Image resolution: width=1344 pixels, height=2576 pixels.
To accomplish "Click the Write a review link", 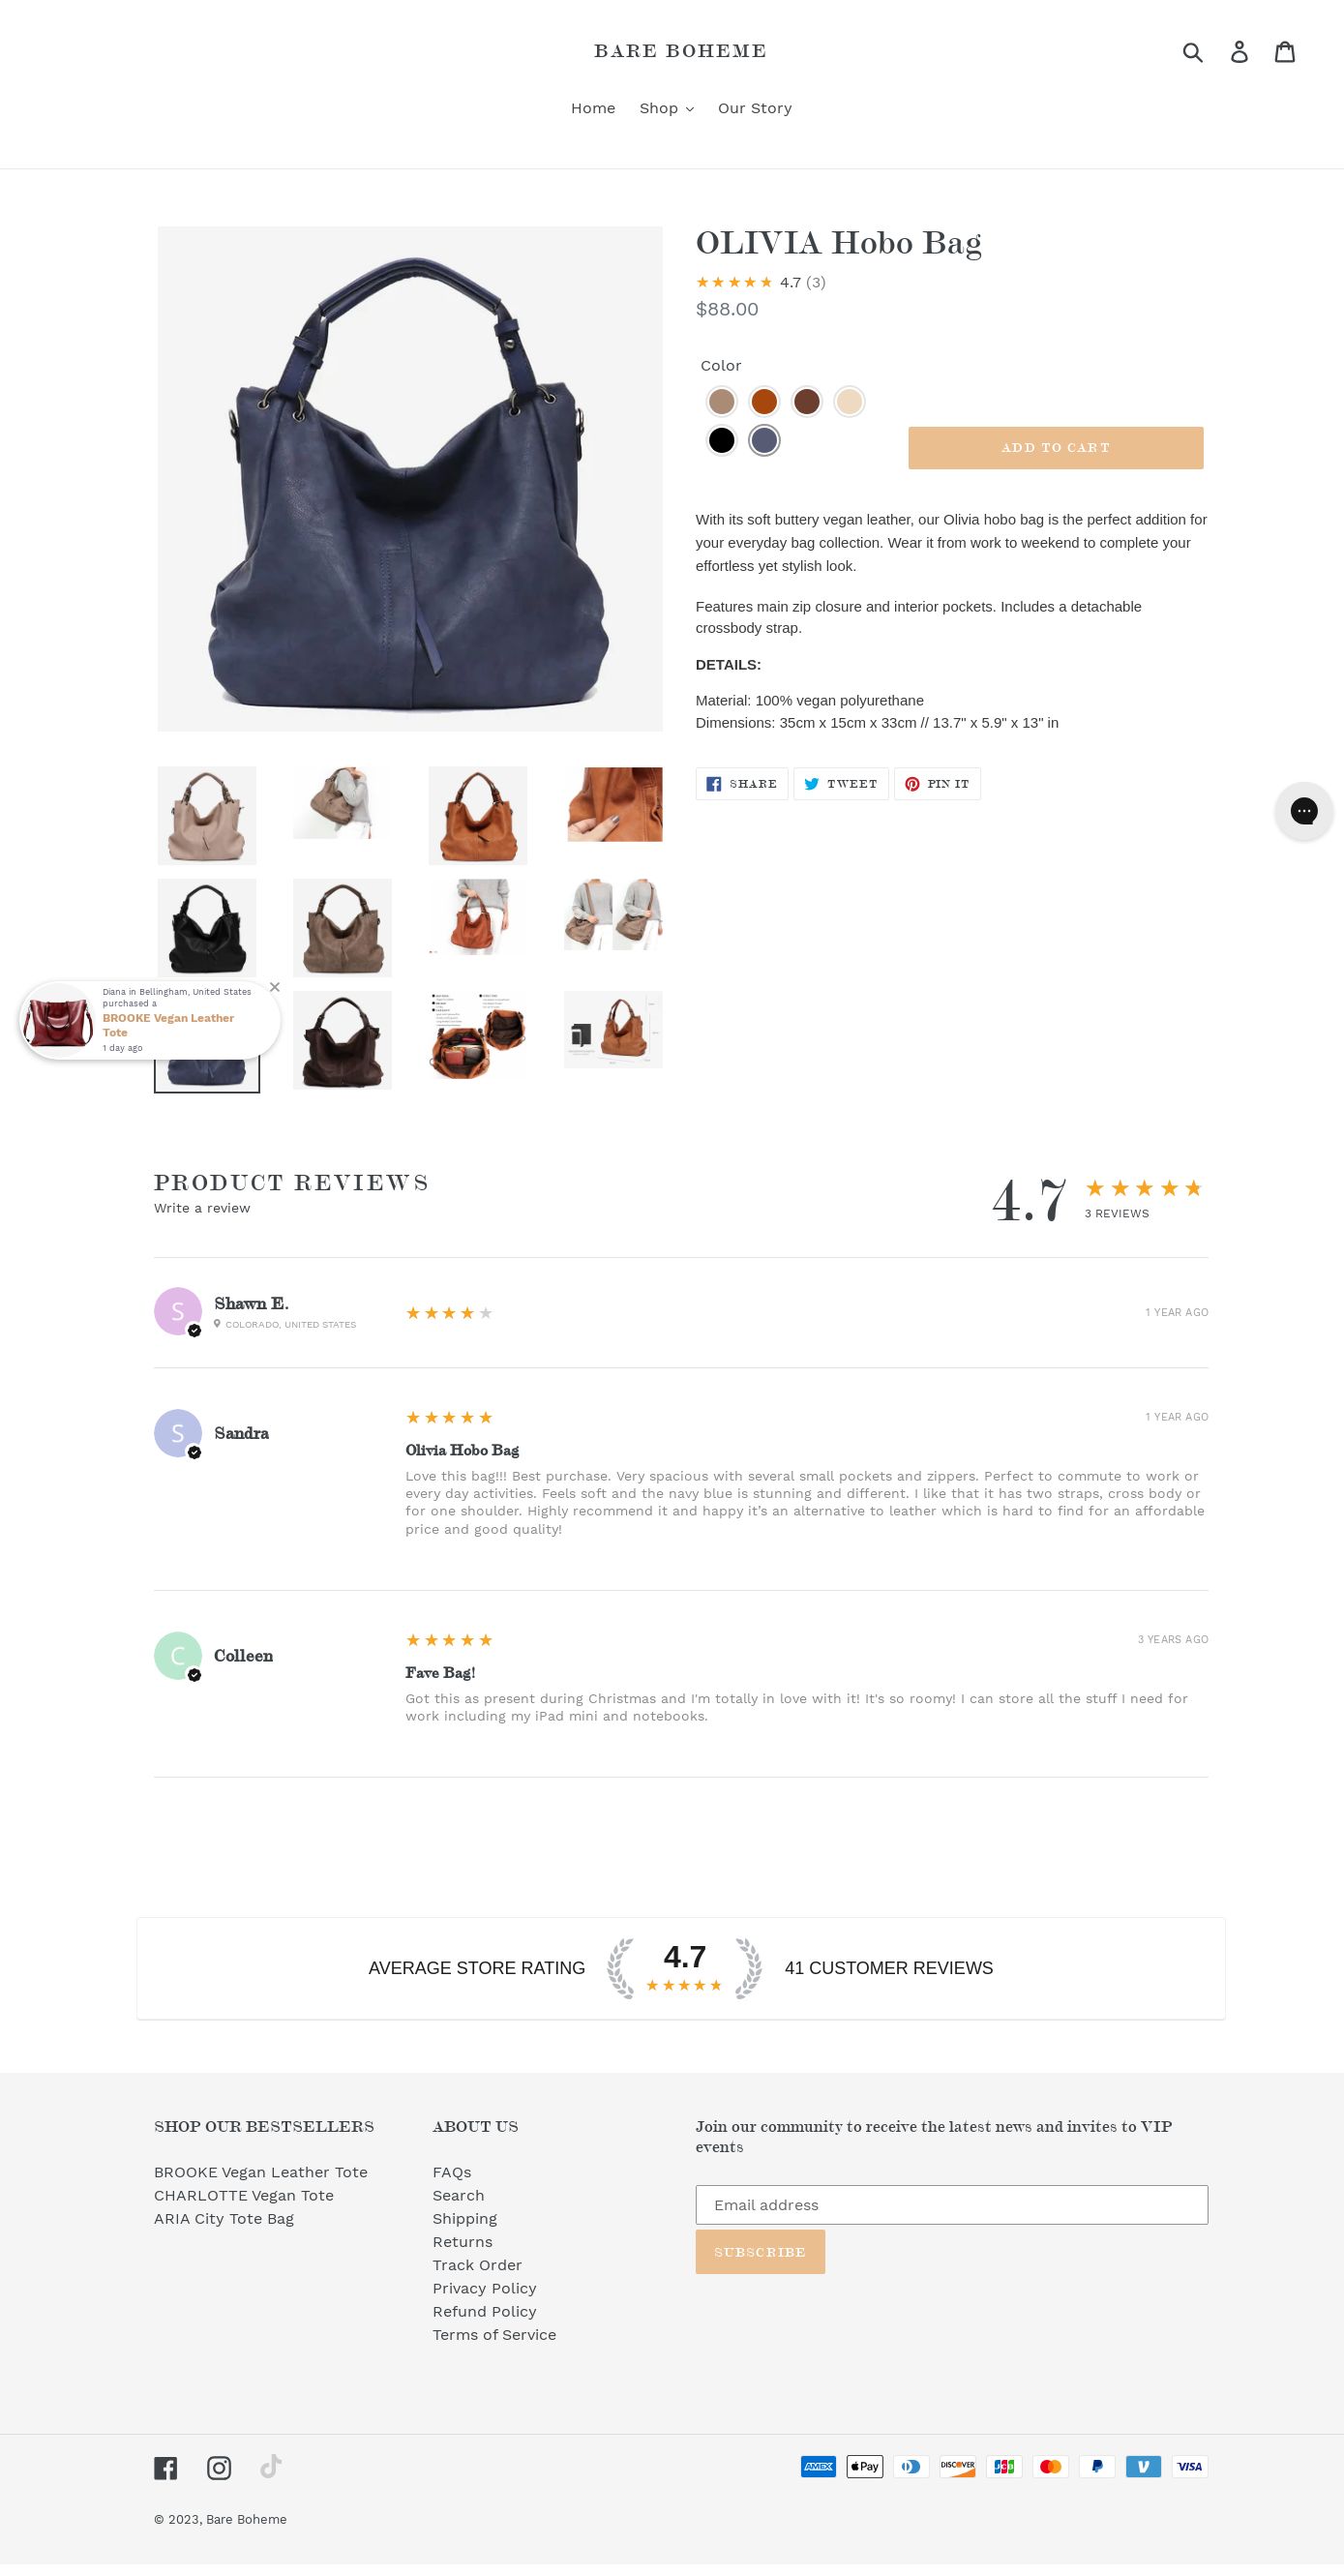I will 202,1208.
